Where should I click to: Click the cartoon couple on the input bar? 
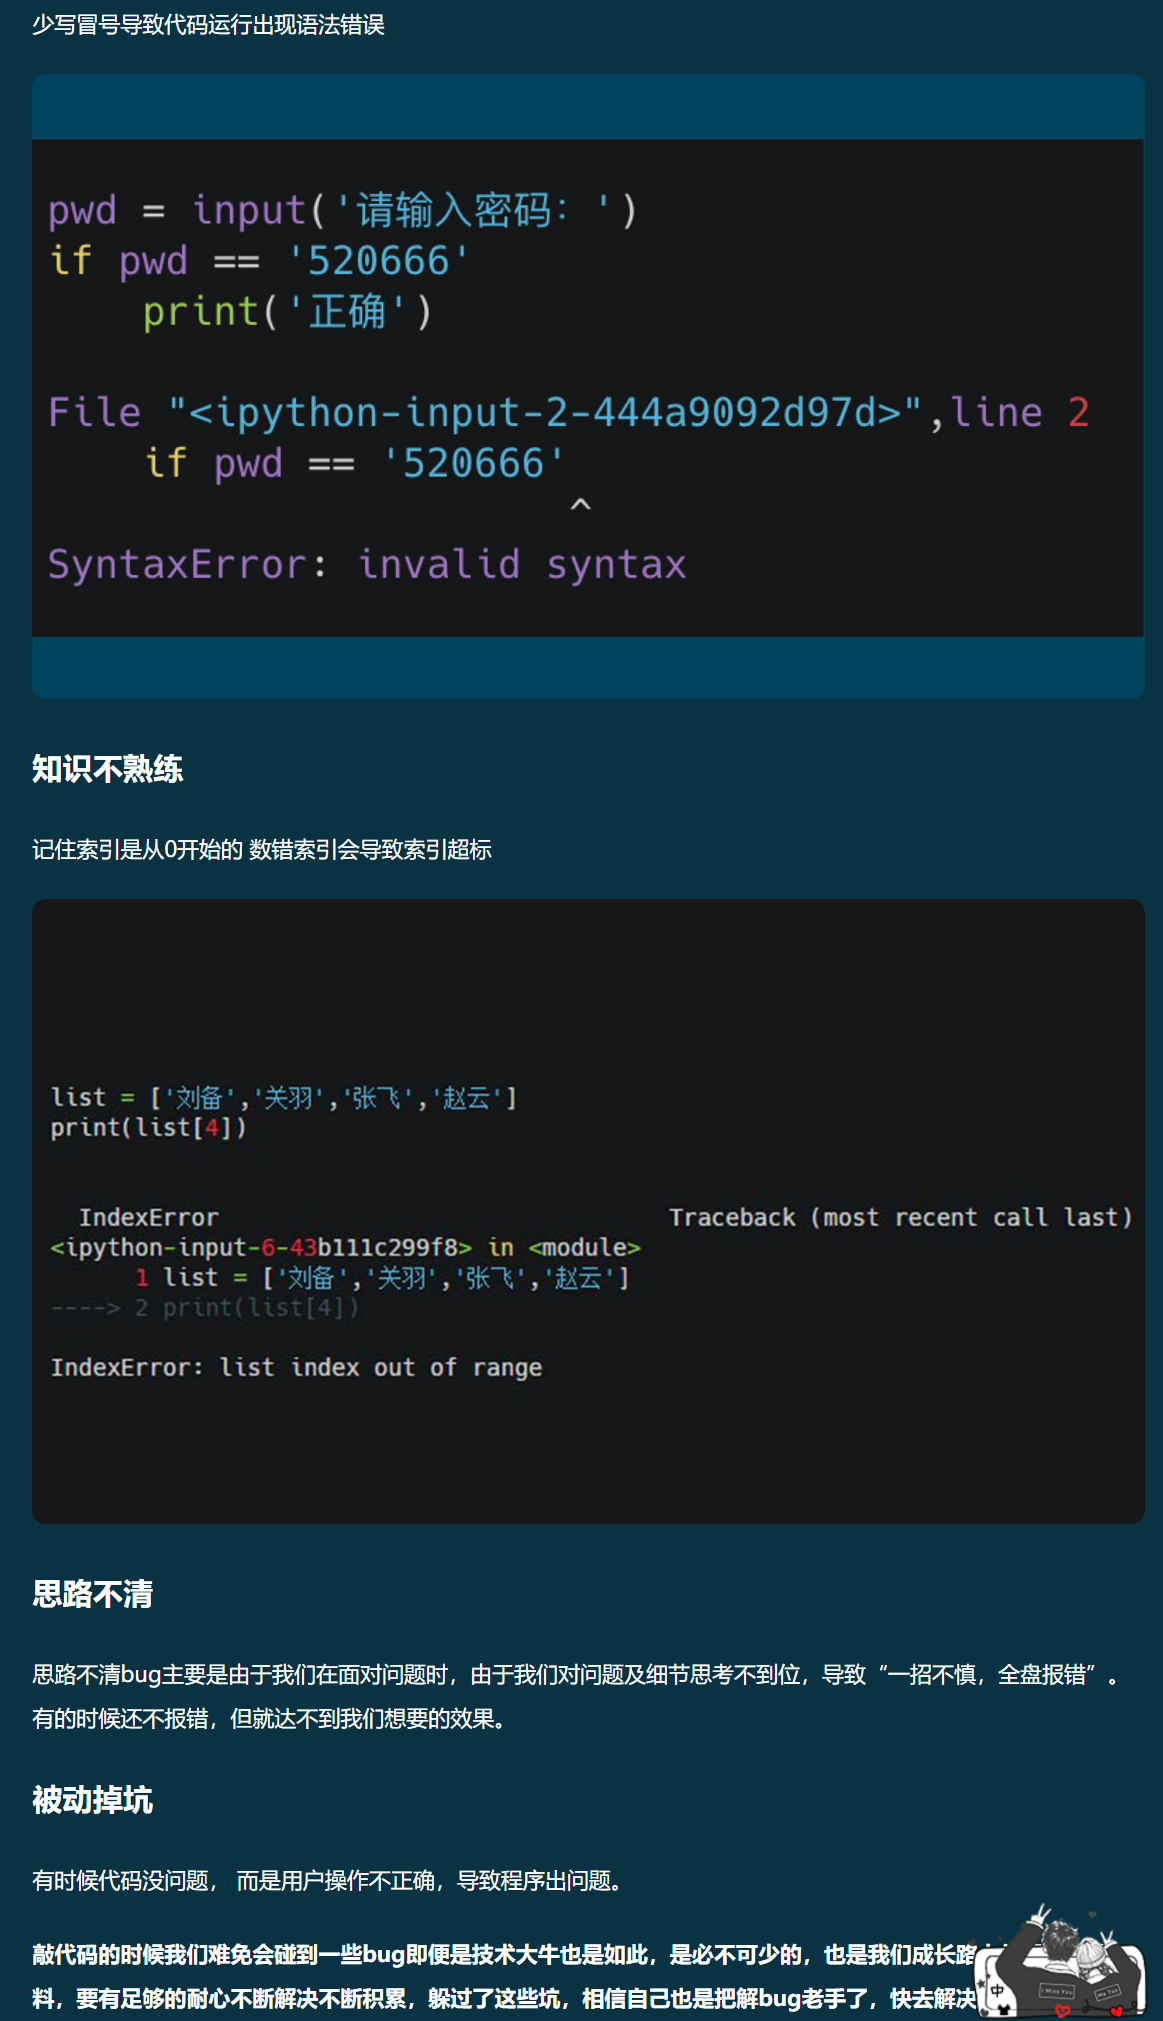coord(1070,1958)
